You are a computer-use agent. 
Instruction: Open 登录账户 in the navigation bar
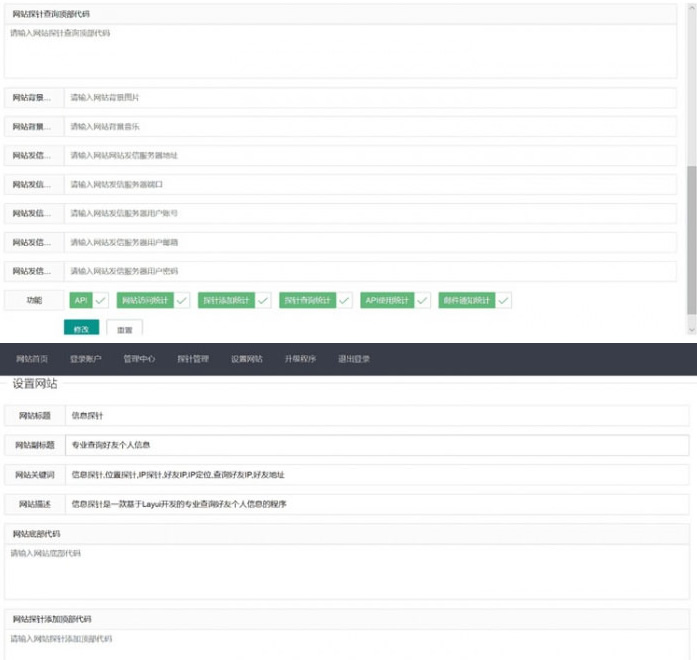86,359
